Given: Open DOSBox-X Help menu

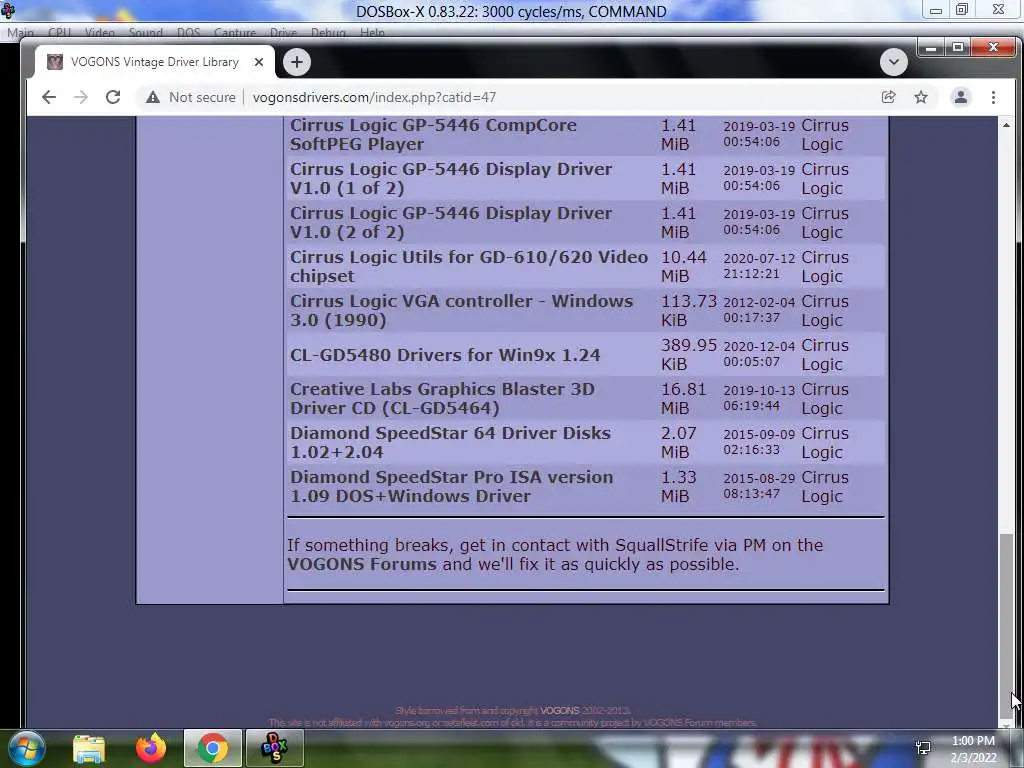Looking at the screenshot, I should point(372,33).
